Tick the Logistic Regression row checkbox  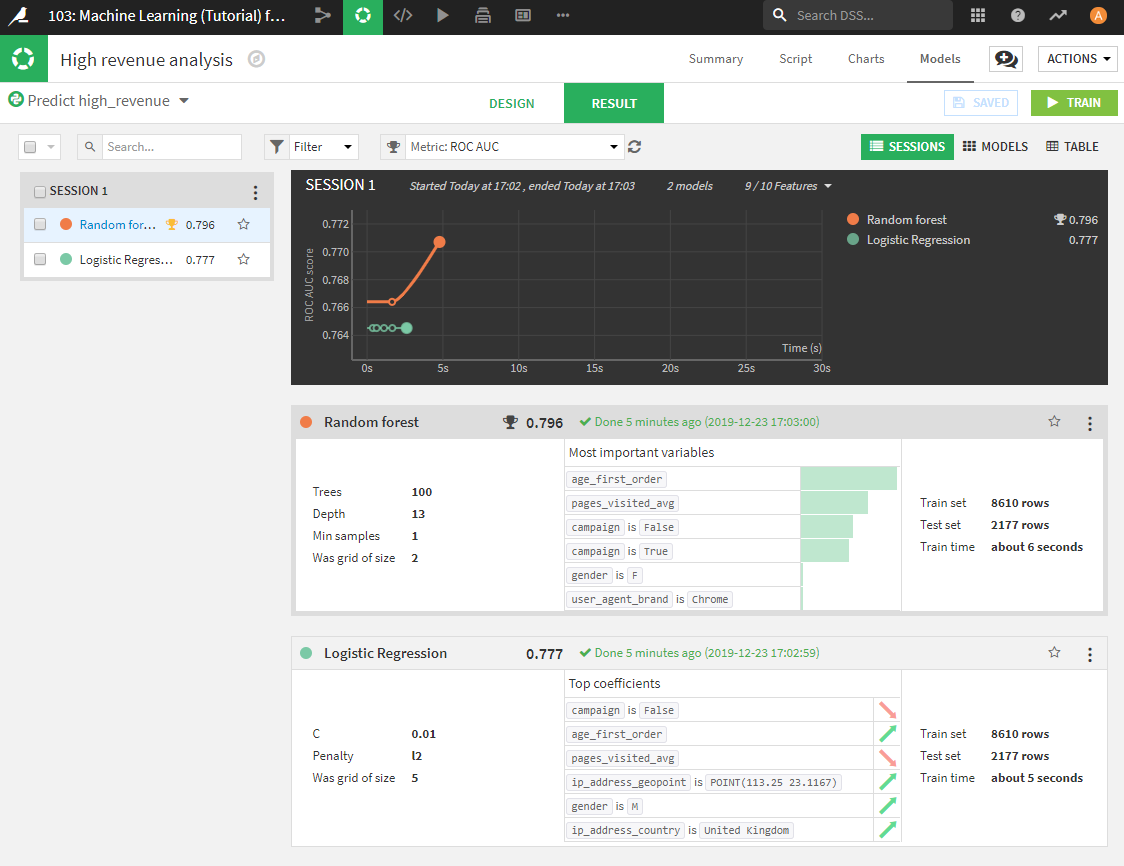(x=40, y=260)
